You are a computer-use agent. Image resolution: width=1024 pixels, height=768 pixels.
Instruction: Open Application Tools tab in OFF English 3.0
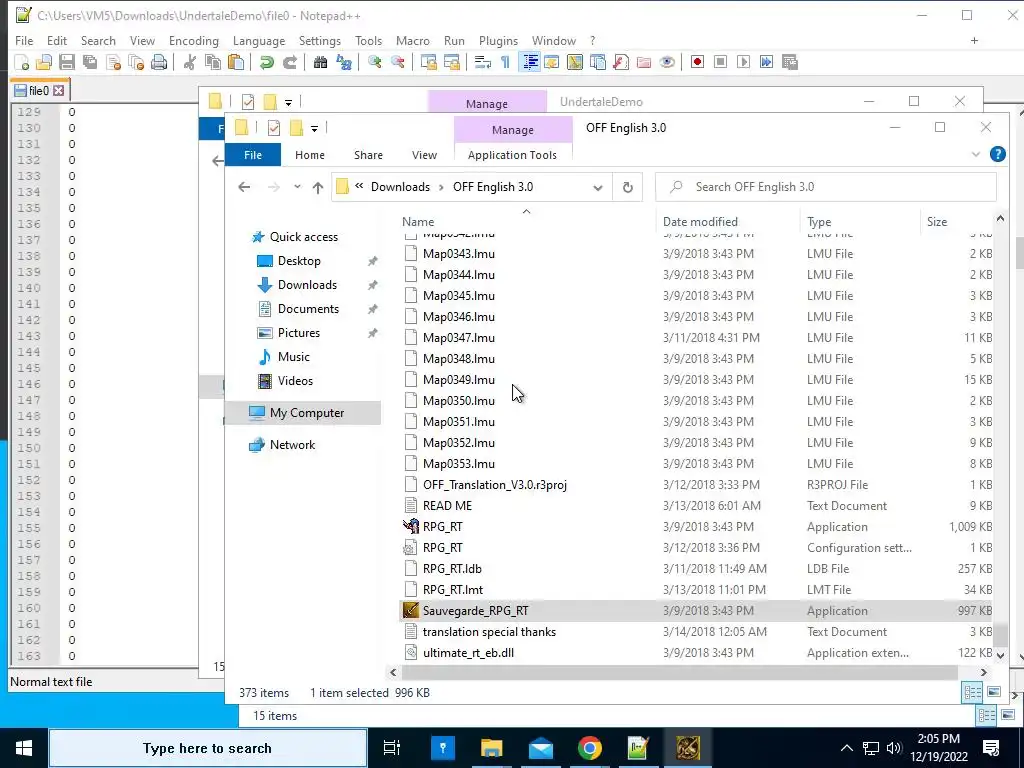tap(513, 155)
